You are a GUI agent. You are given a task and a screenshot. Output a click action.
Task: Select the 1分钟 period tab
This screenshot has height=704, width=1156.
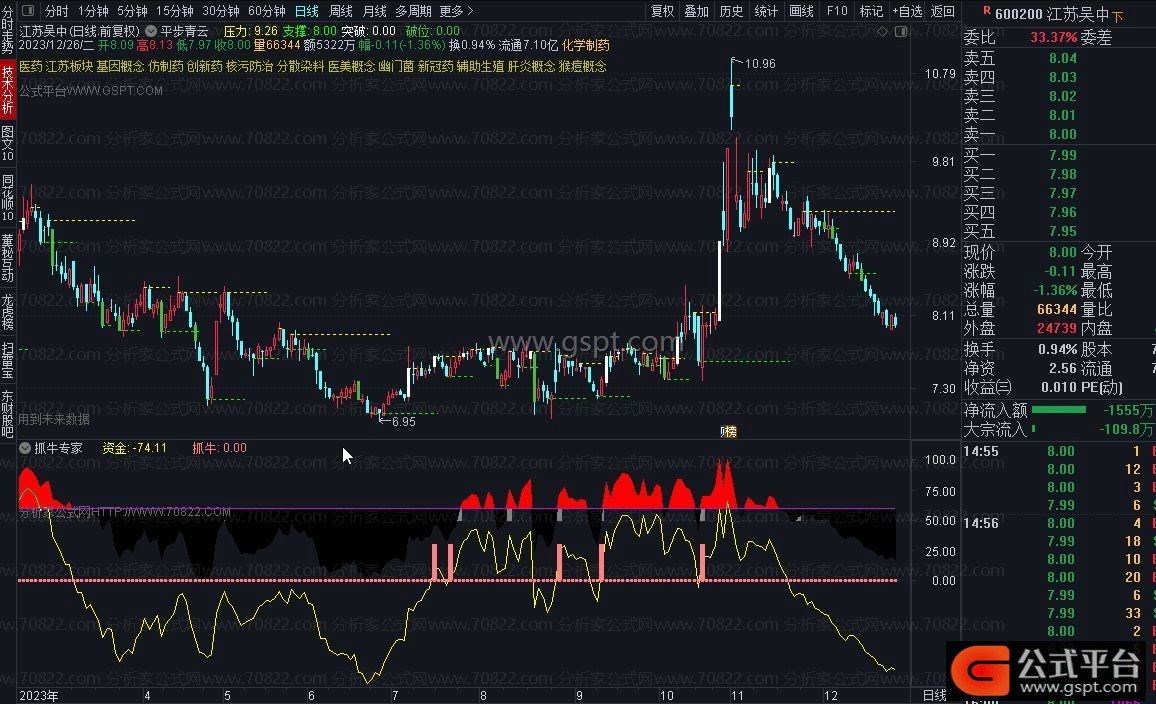pos(93,11)
